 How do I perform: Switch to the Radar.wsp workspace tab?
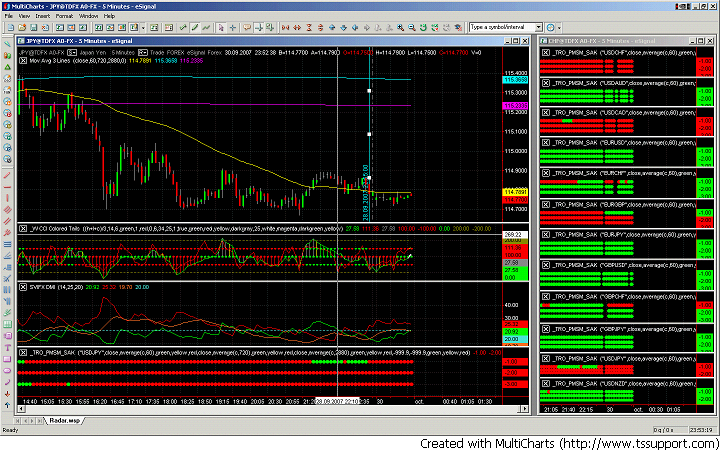(x=63, y=421)
